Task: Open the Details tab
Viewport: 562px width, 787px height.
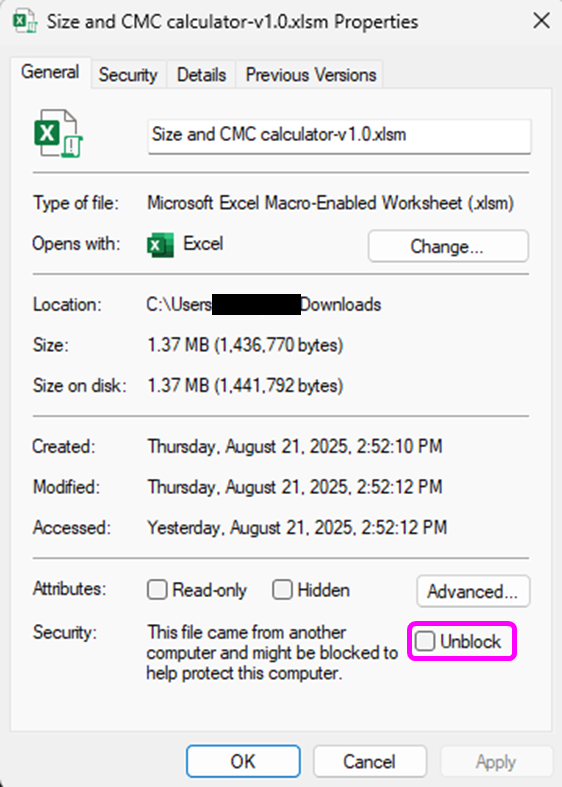Action: (201, 75)
